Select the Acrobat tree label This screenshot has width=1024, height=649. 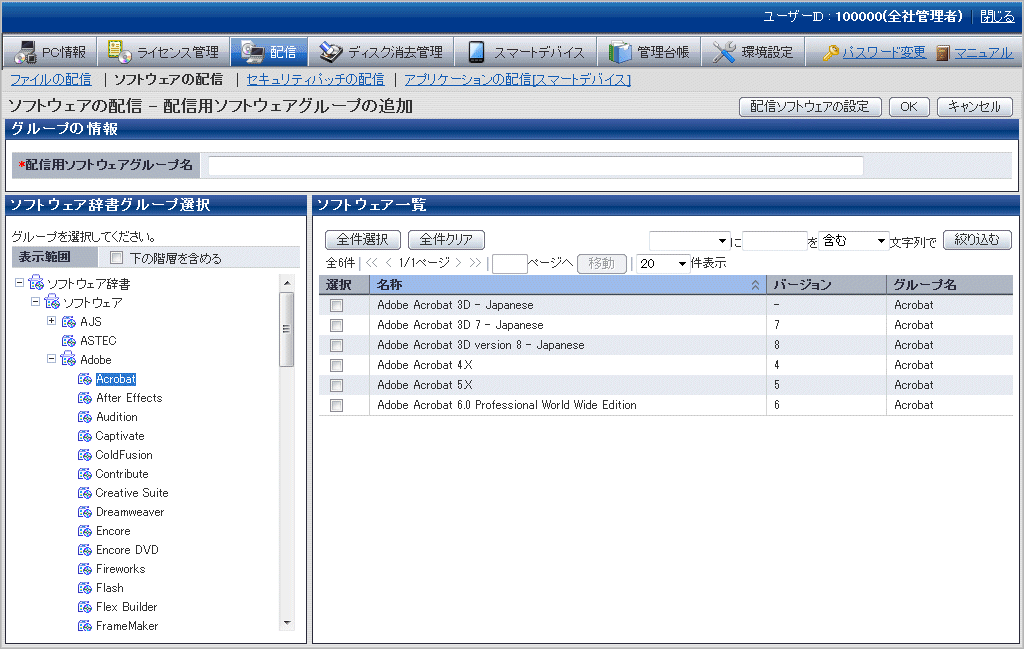click(x=116, y=379)
